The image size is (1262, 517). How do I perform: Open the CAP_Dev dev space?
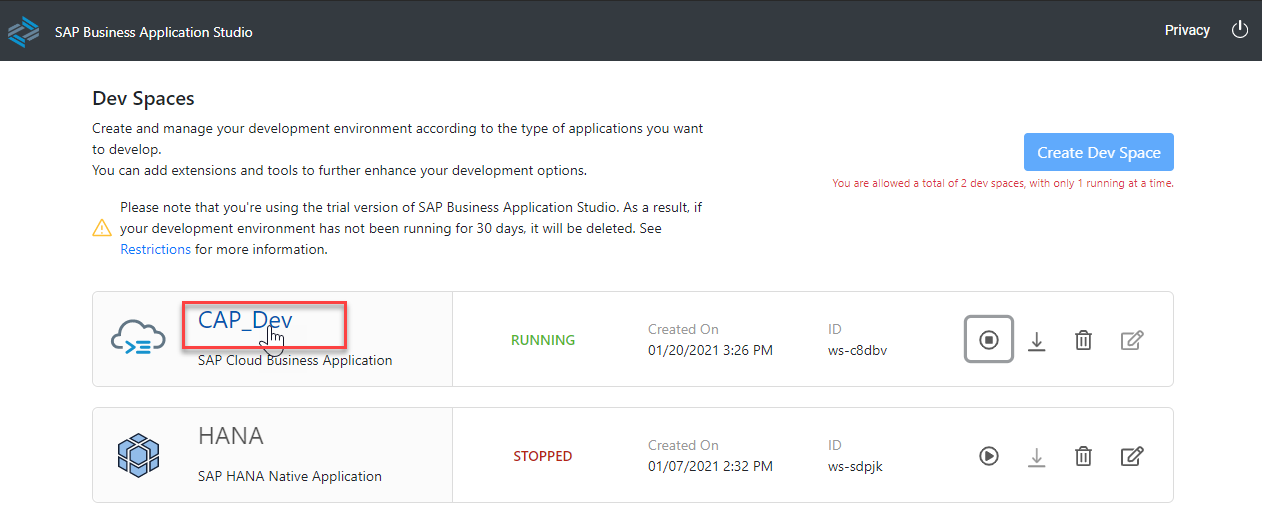coord(245,320)
